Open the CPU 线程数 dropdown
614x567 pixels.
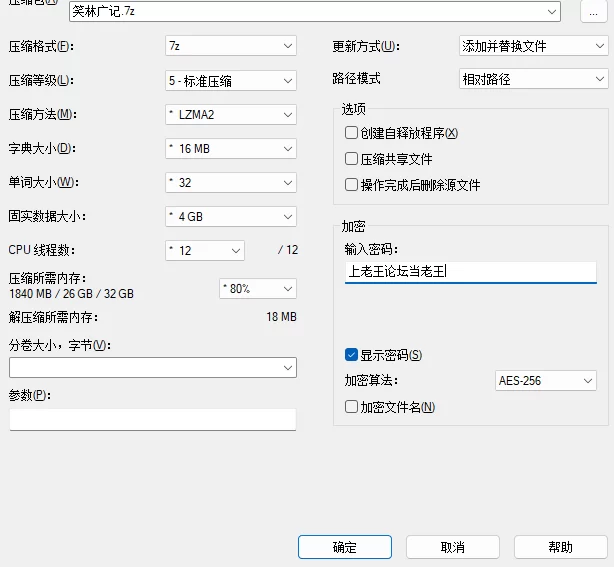pos(204,250)
